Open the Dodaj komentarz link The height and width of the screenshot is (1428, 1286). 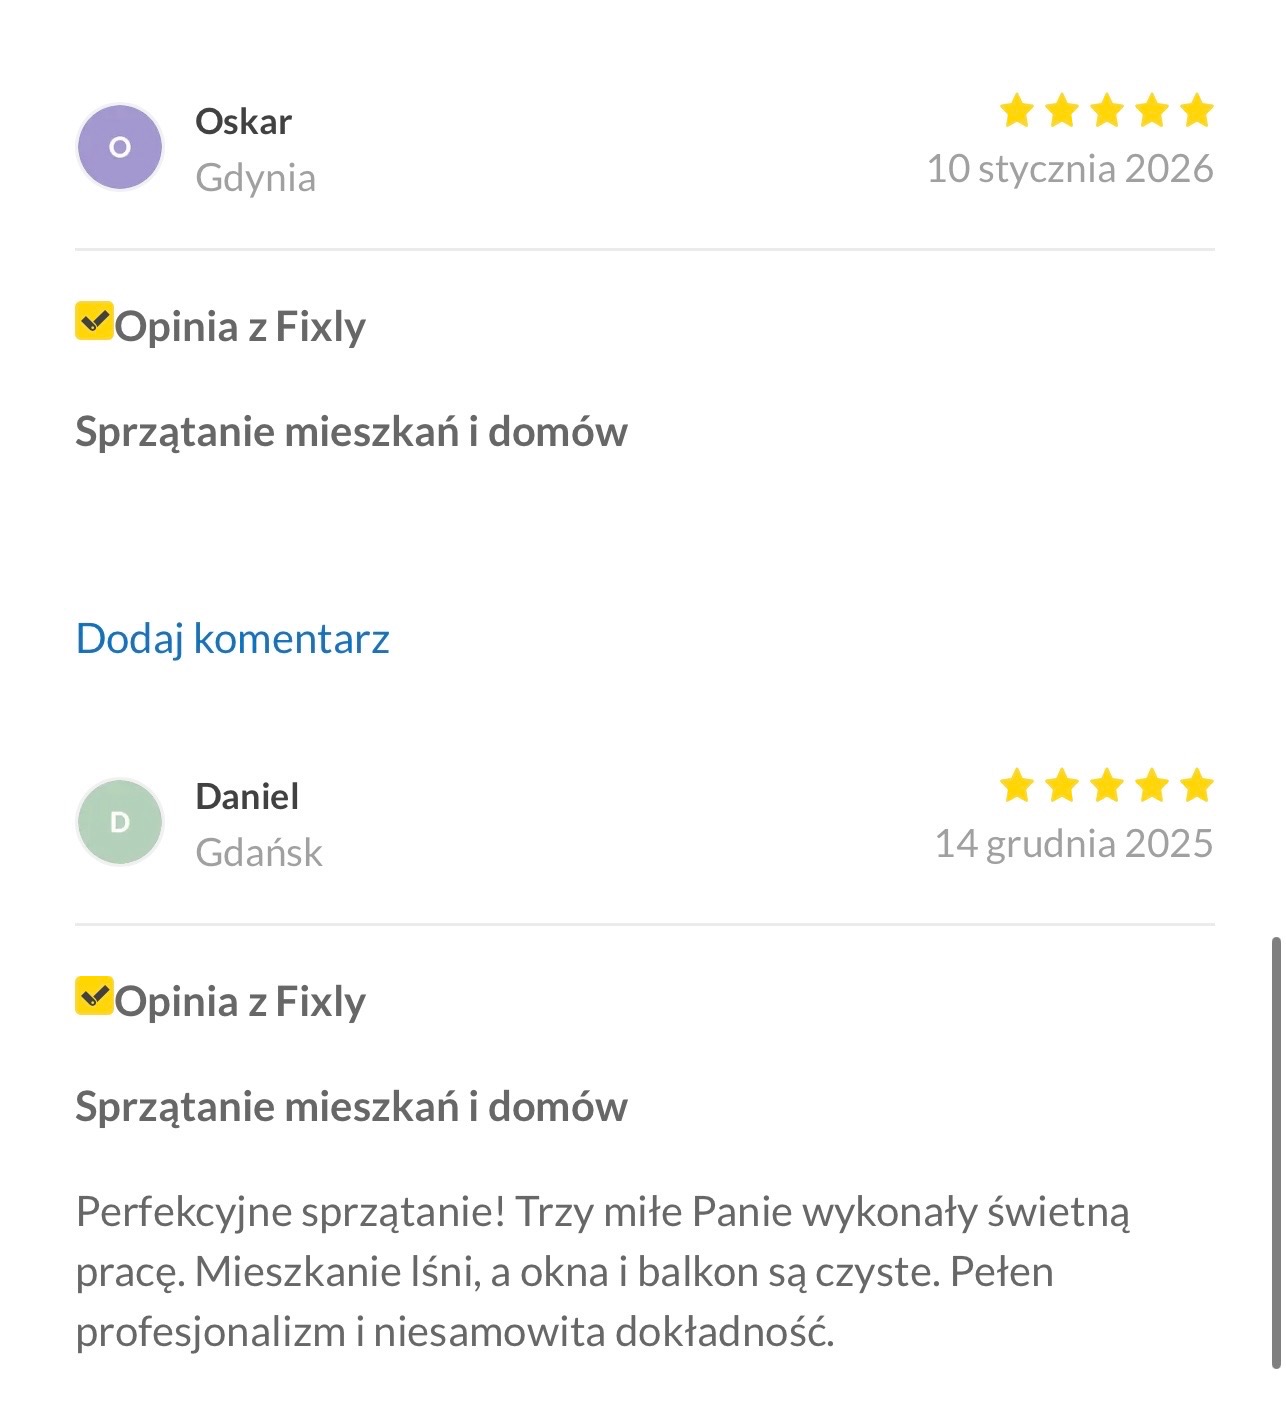232,638
